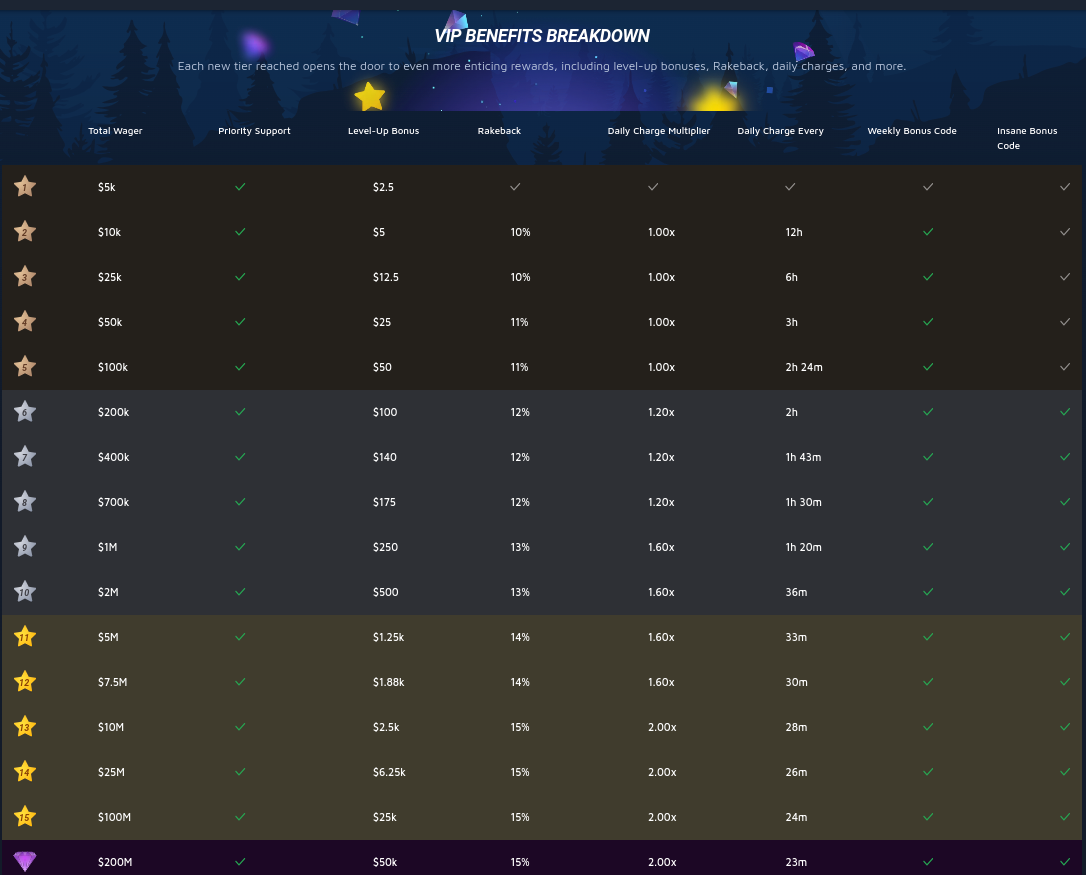Toggle the Insane Bonus Code checkmark for level 3
The width and height of the screenshot is (1086, 875).
click(x=1065, y=276)
